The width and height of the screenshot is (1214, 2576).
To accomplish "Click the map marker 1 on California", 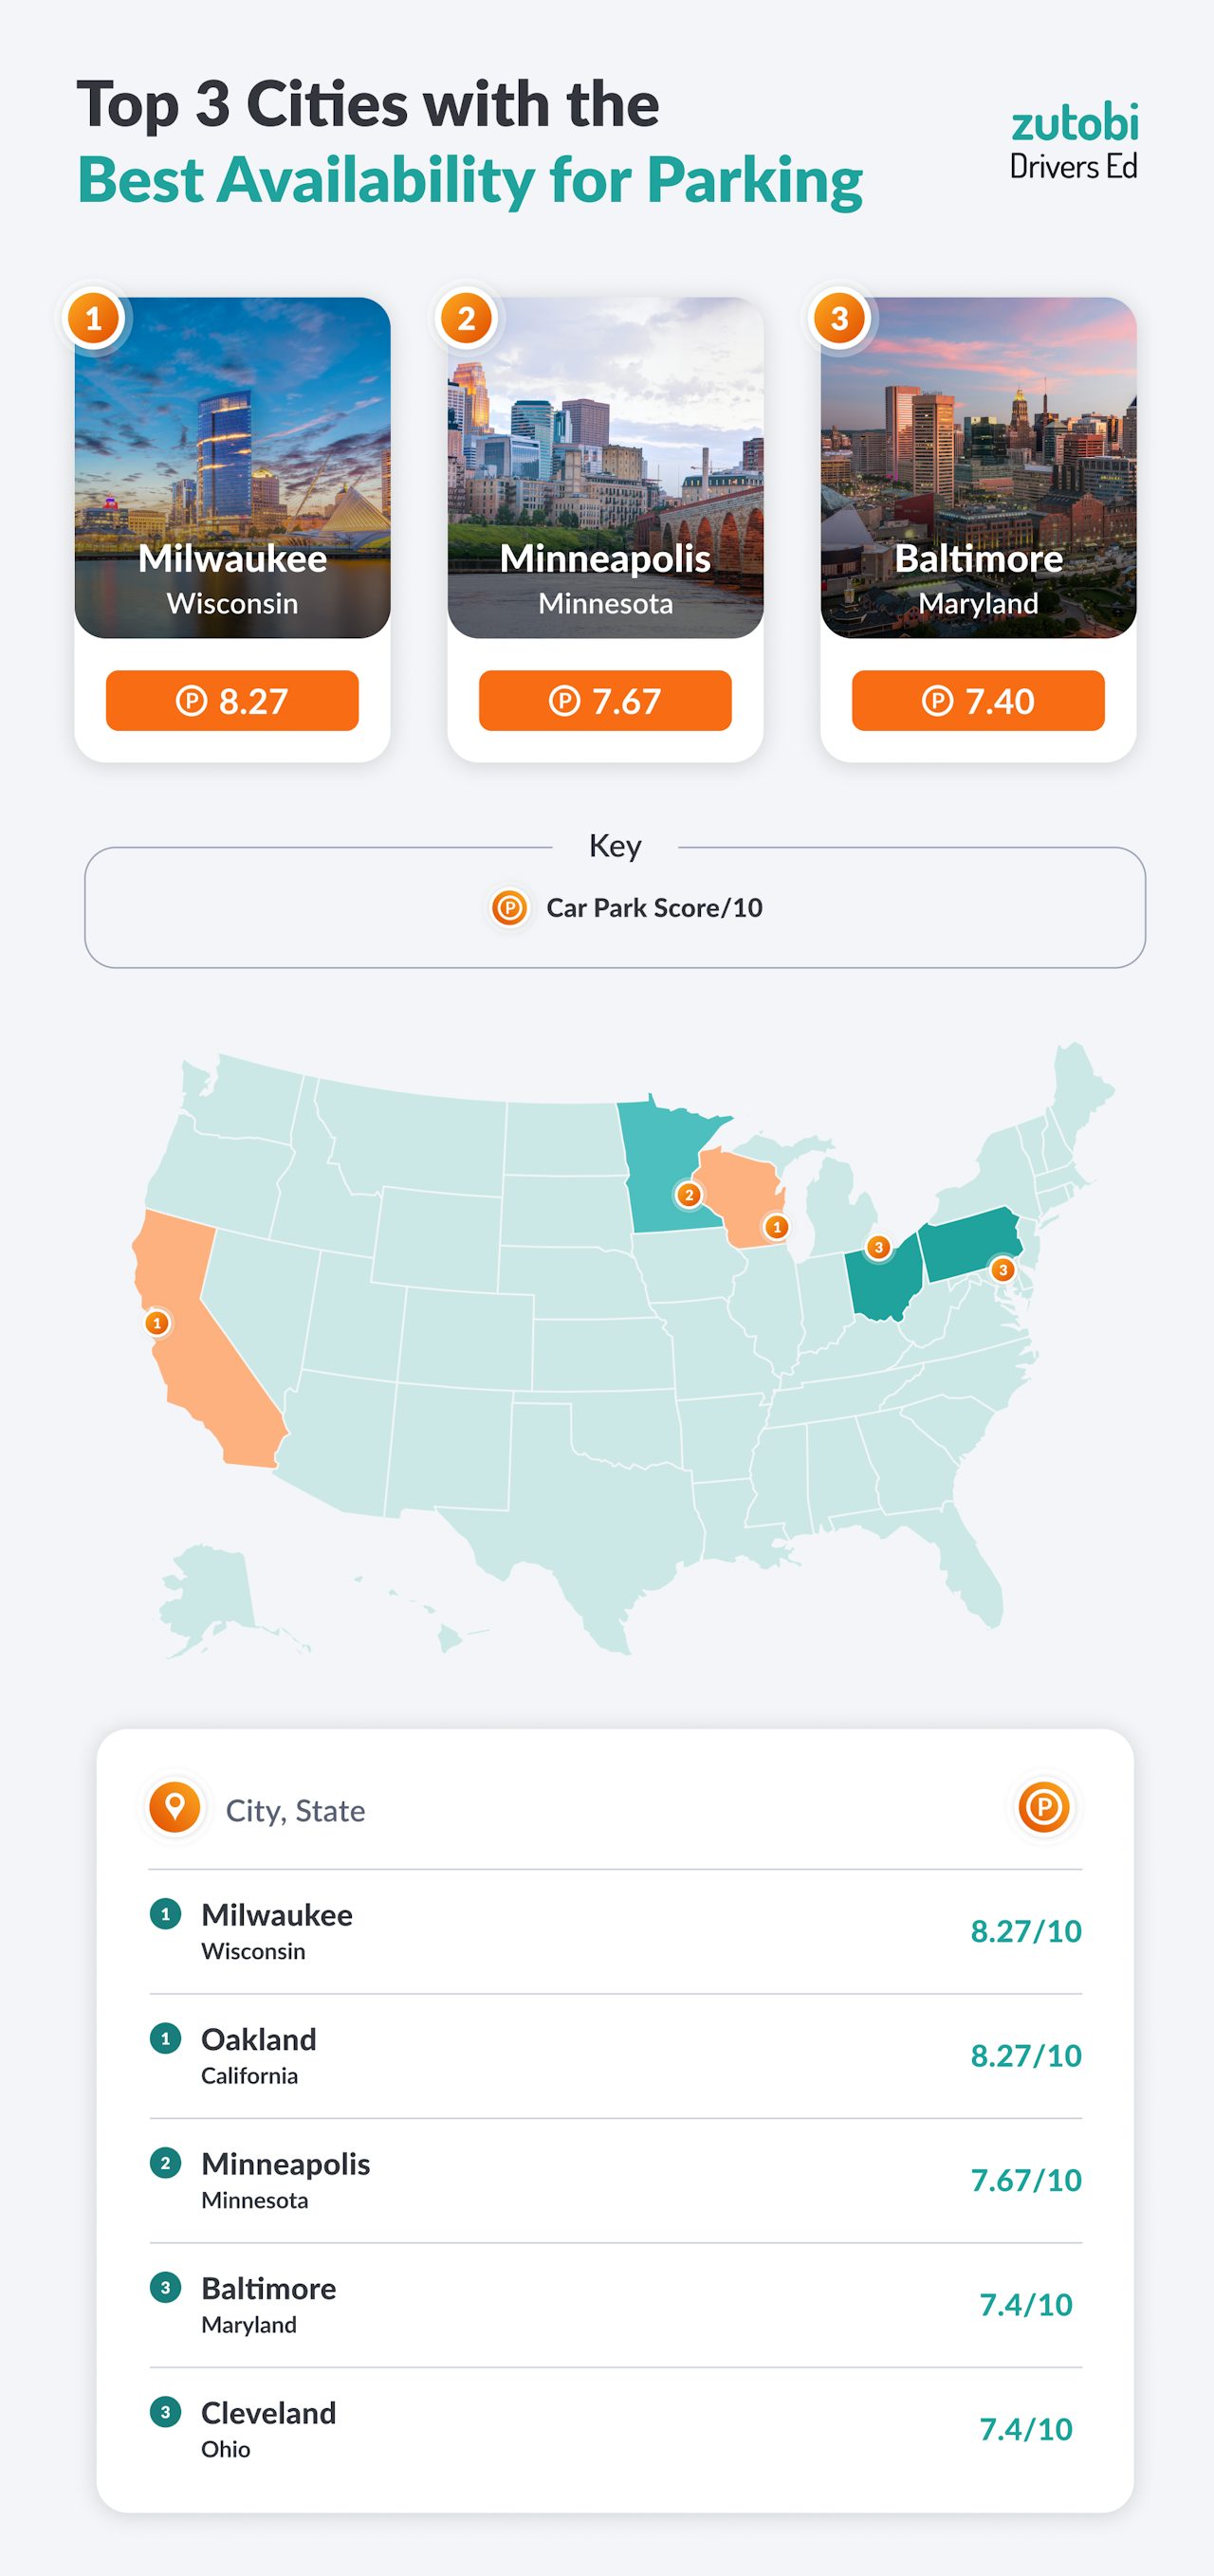I will (156, 1323).
